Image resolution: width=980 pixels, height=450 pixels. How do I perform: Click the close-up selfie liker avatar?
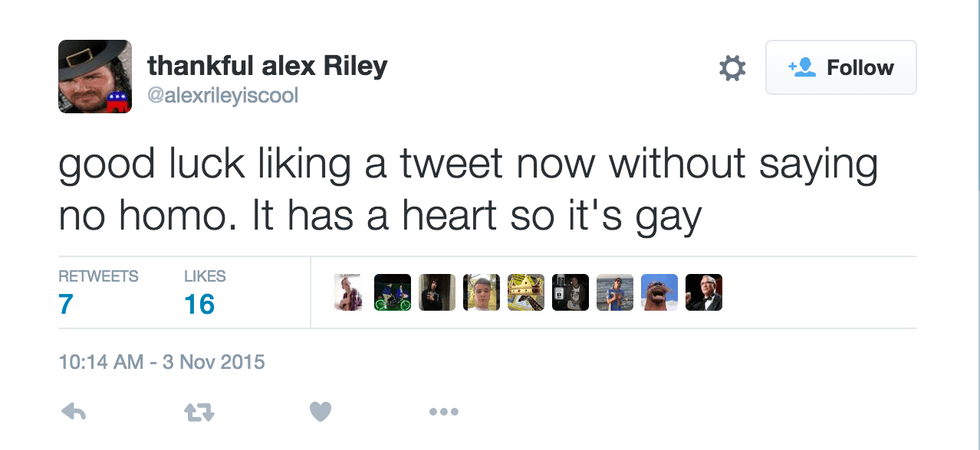[481, 292]
